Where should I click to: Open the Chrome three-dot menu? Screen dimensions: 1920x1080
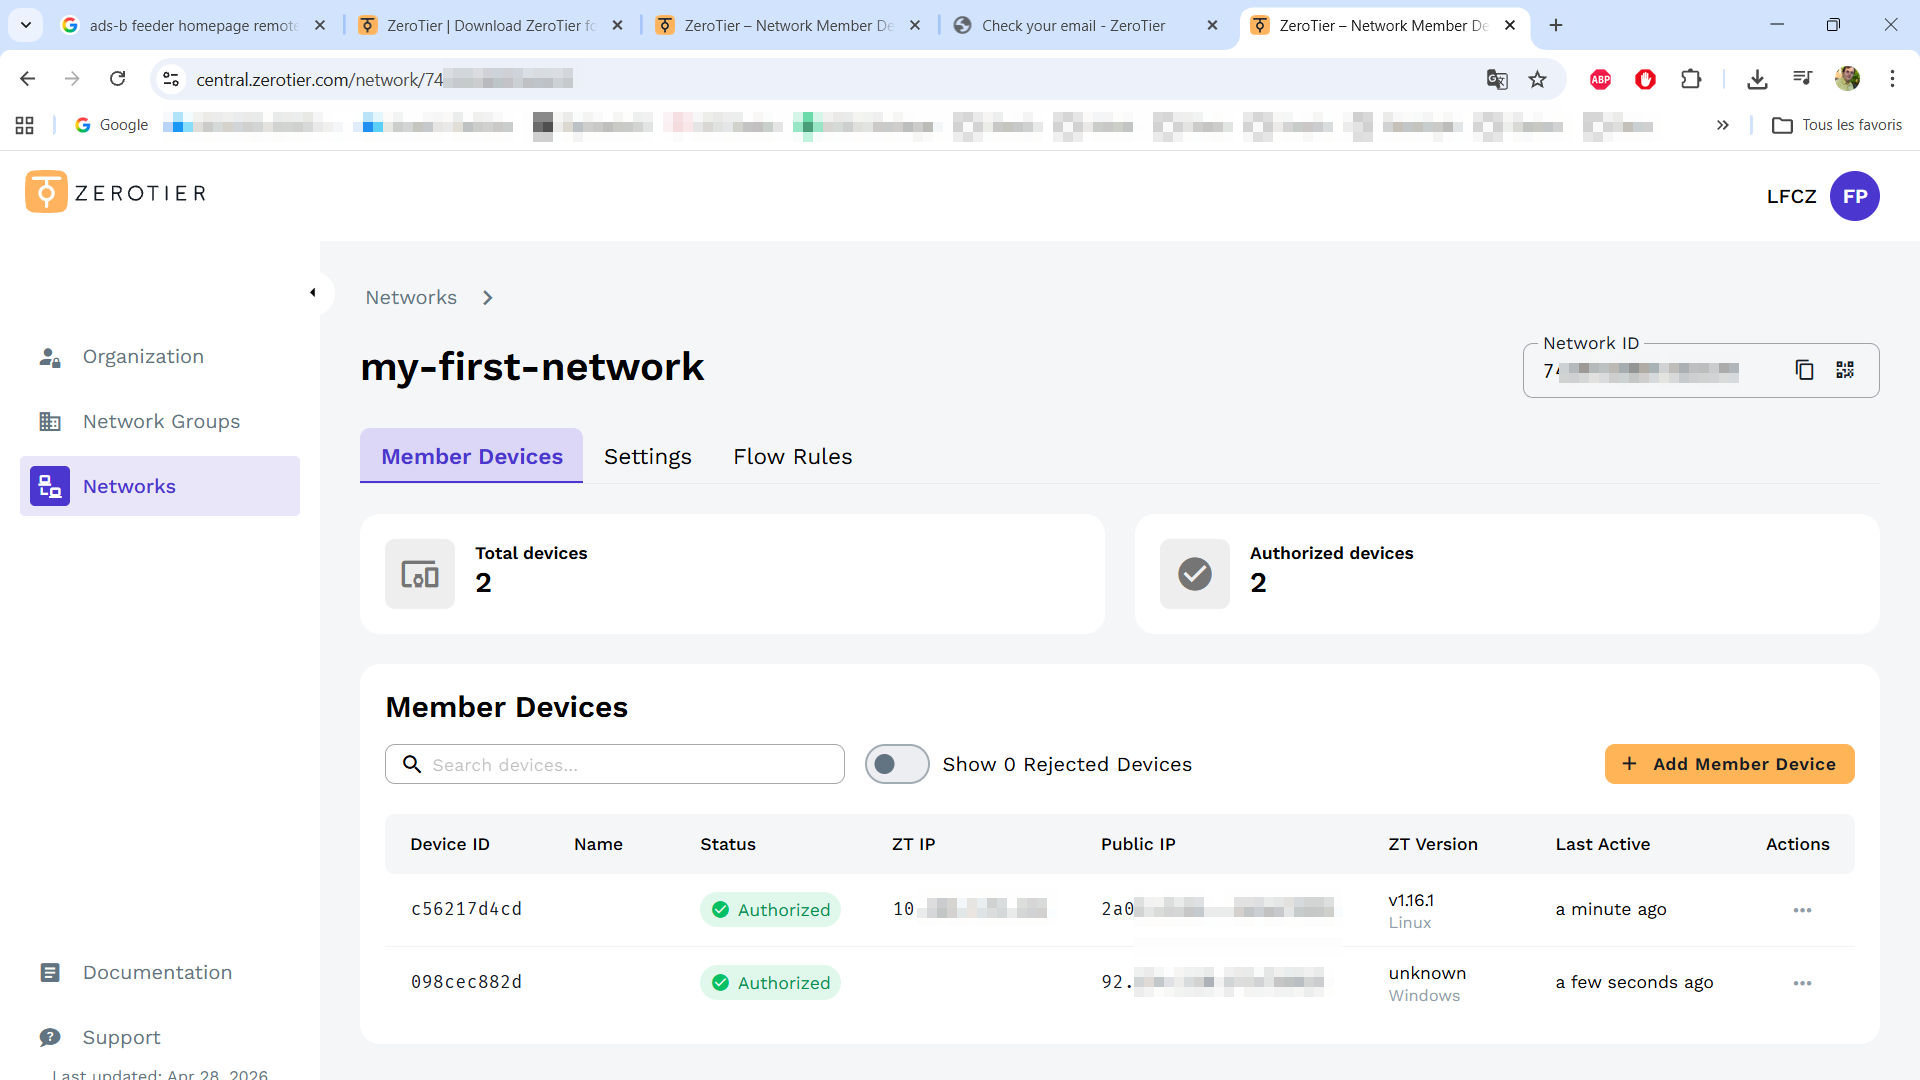[x=1892, y=79]
